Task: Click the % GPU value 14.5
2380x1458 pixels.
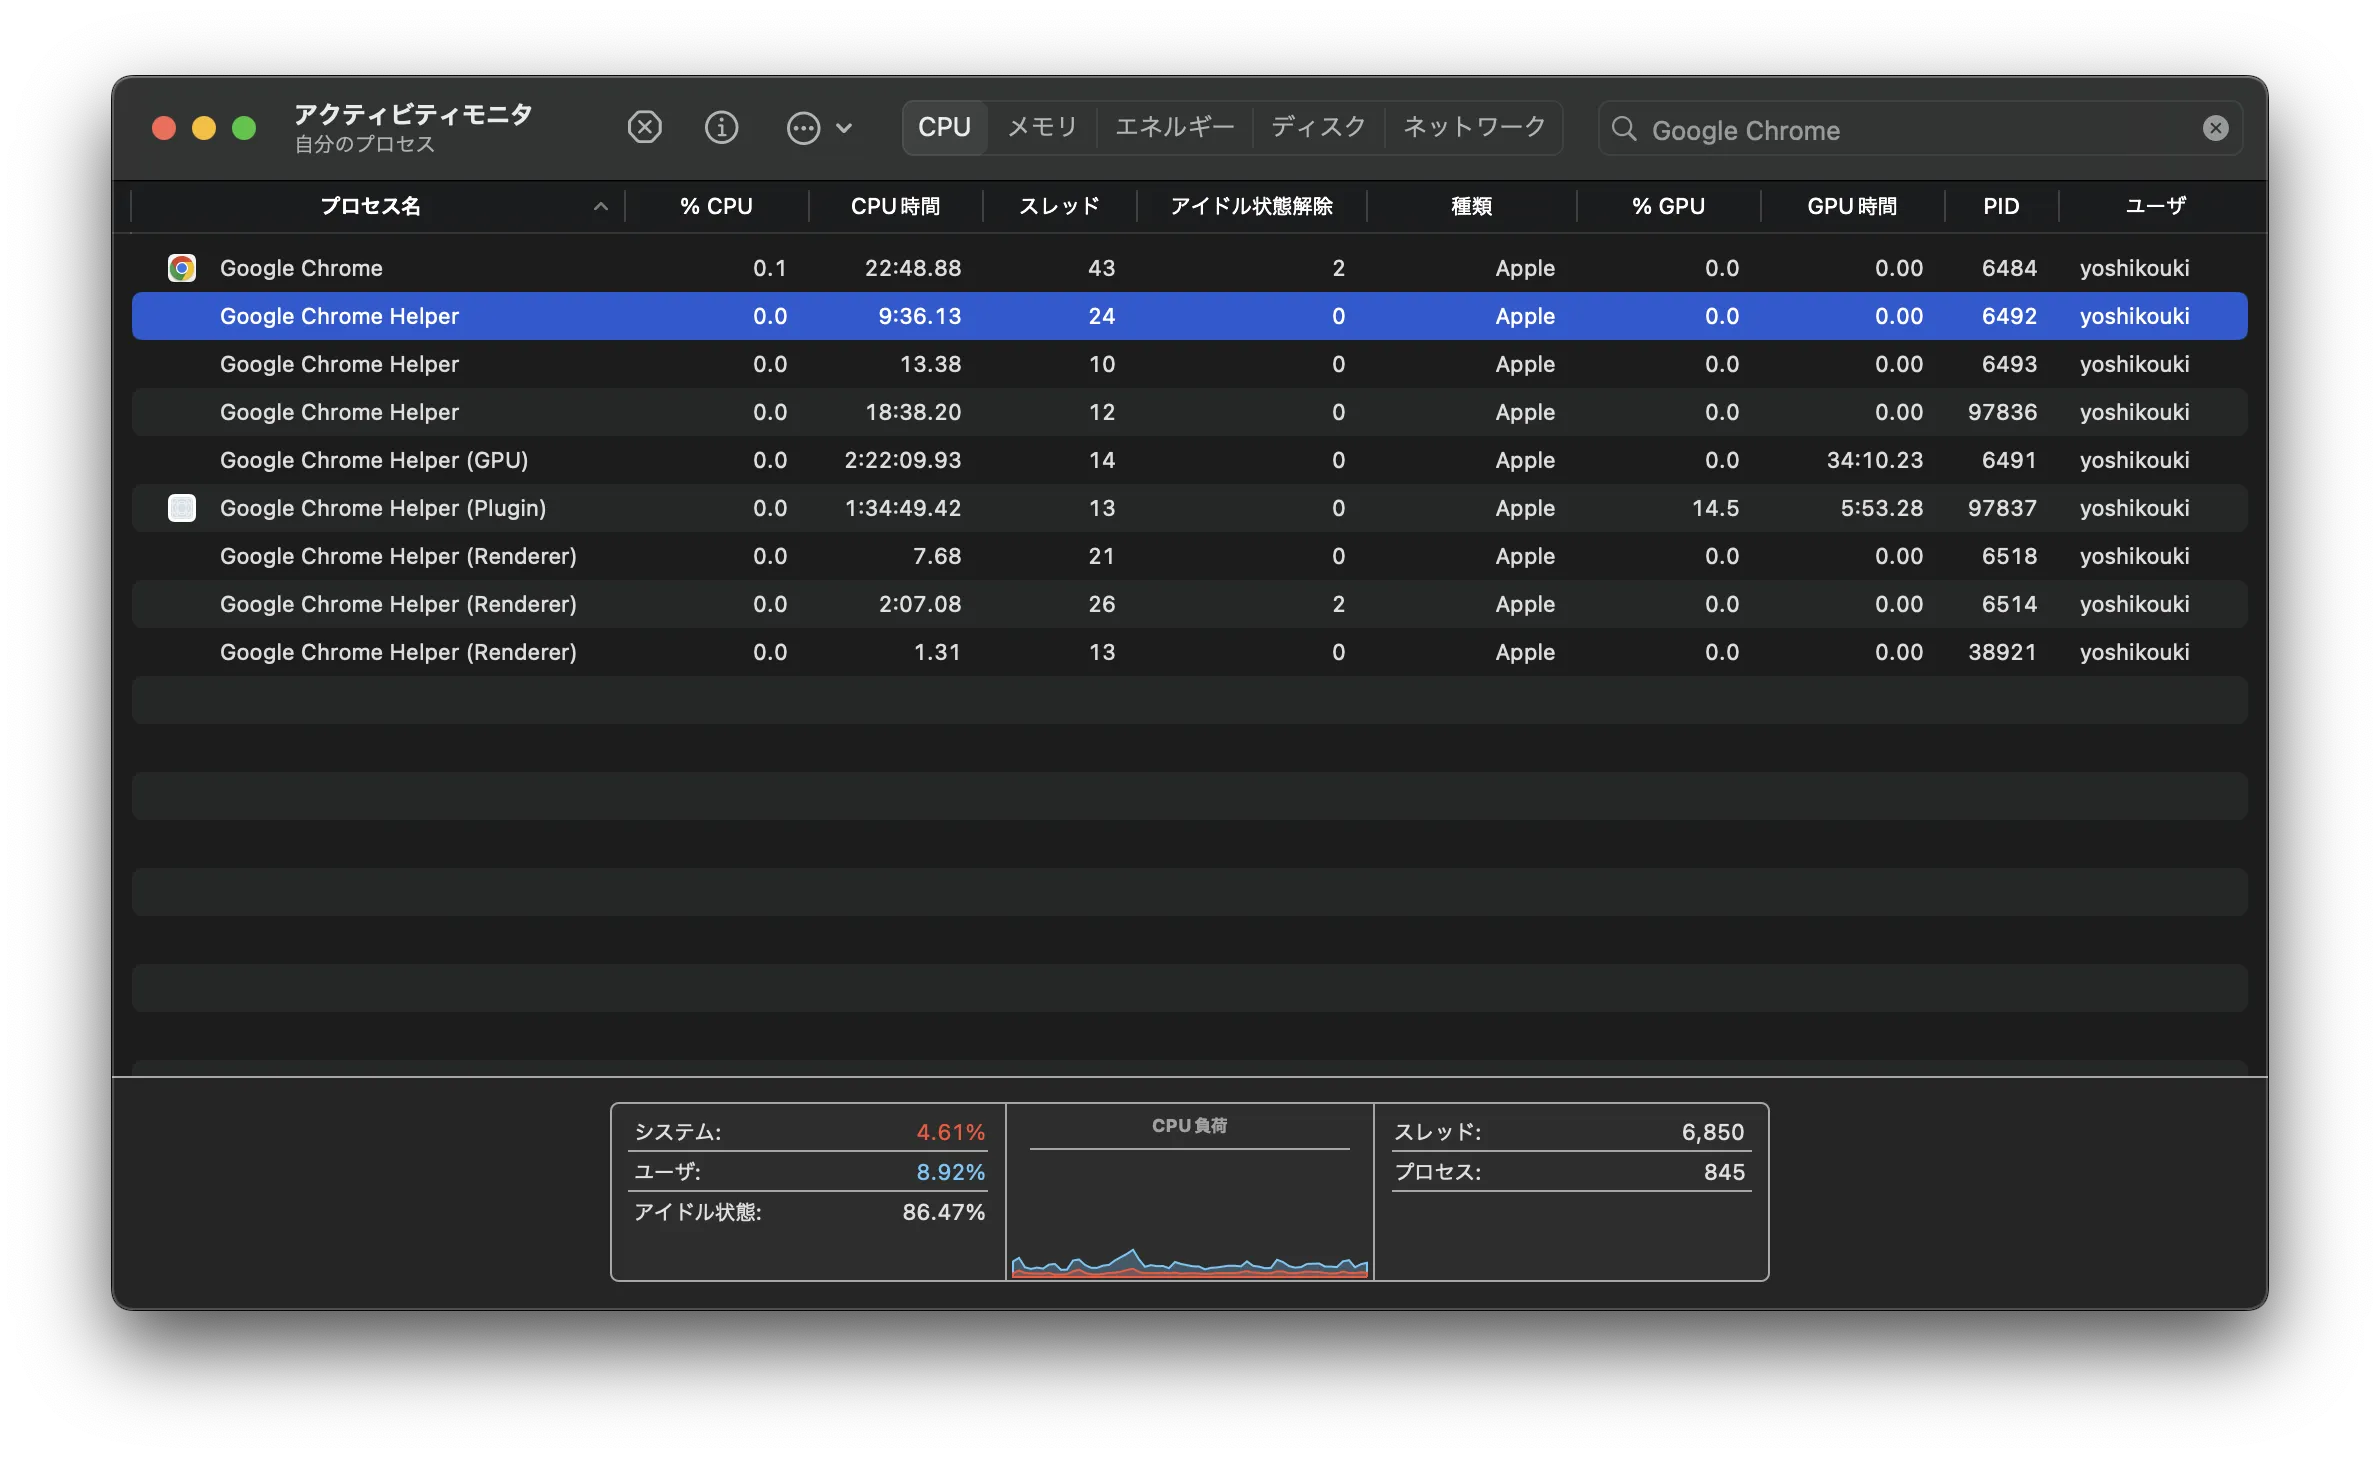Action: pyautogui.click(x=1715, y=508)
